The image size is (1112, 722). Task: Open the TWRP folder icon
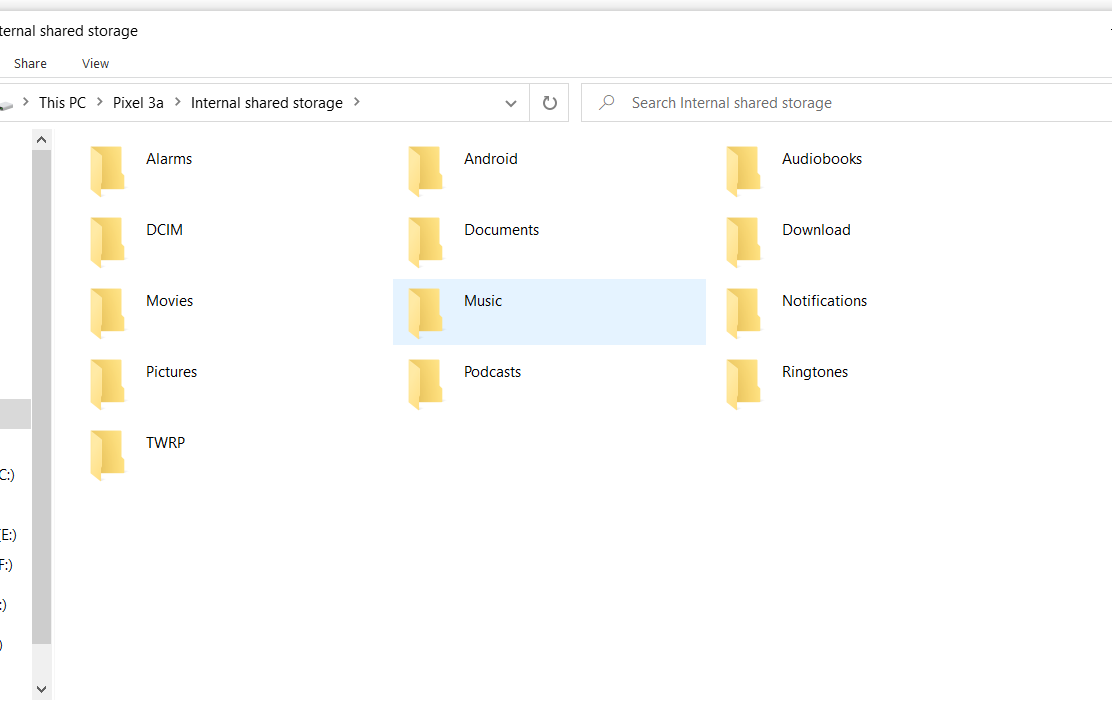pos(107,454)
